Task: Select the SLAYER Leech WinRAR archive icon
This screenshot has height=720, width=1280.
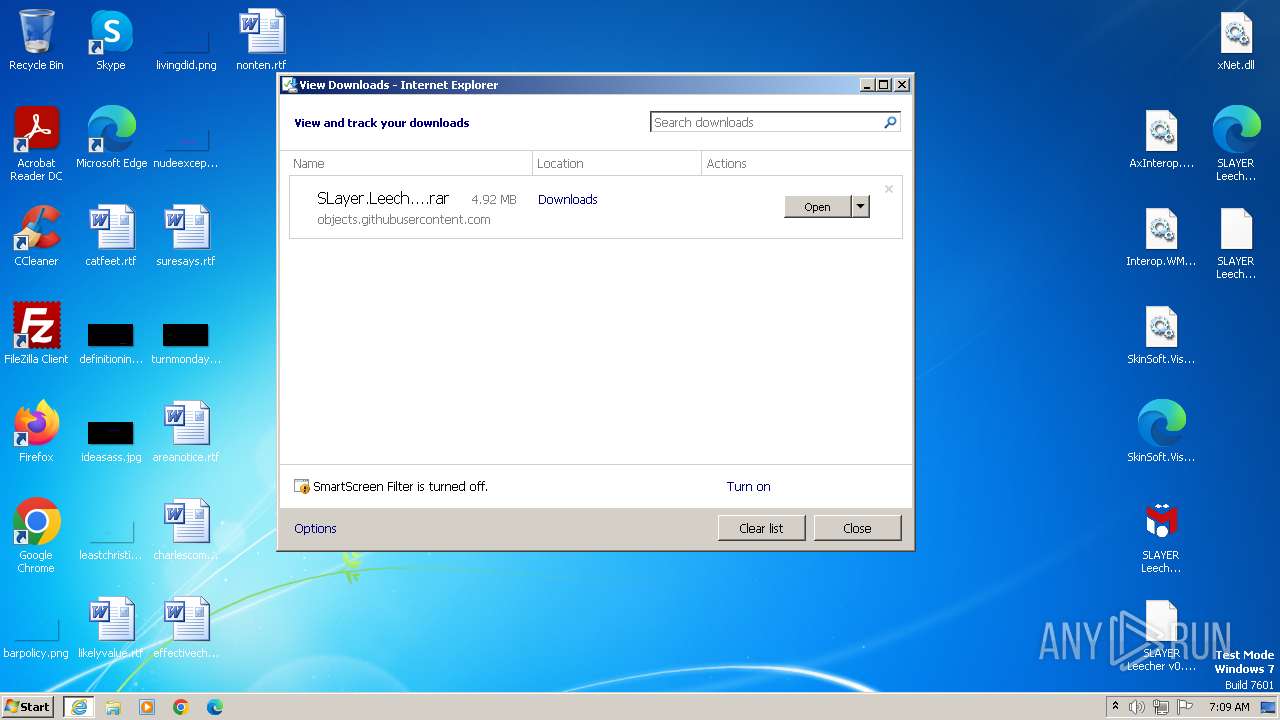Action: (x=1161, y=536)
